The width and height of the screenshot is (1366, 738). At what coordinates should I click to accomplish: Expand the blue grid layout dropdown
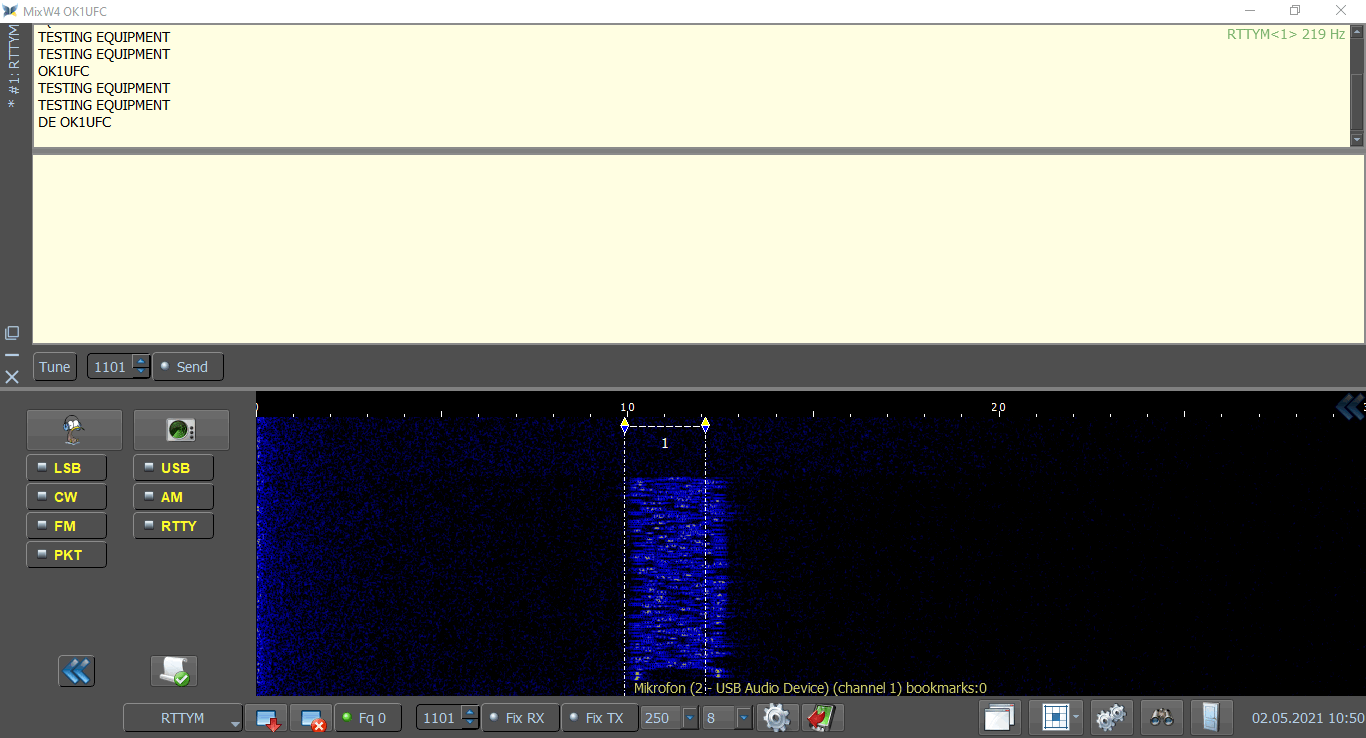click(1075, 718)
